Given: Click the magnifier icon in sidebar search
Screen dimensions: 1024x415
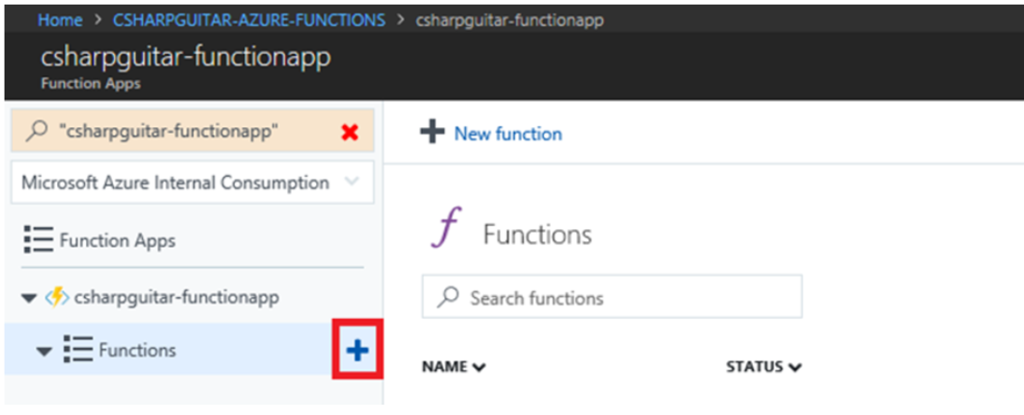Looking at the screenshot, I should coord(39,131).
